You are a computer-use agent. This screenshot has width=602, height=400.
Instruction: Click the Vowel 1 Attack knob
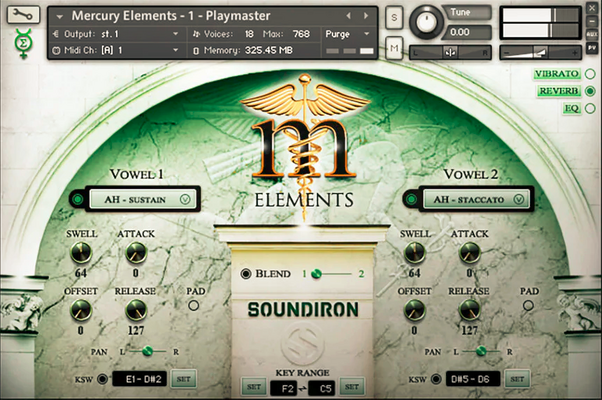[136, 253]
